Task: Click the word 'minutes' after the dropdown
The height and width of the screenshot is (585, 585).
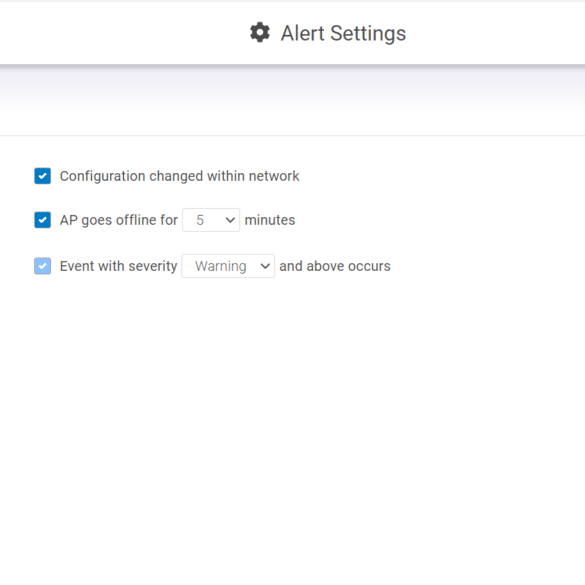Action: pos(270,220)
